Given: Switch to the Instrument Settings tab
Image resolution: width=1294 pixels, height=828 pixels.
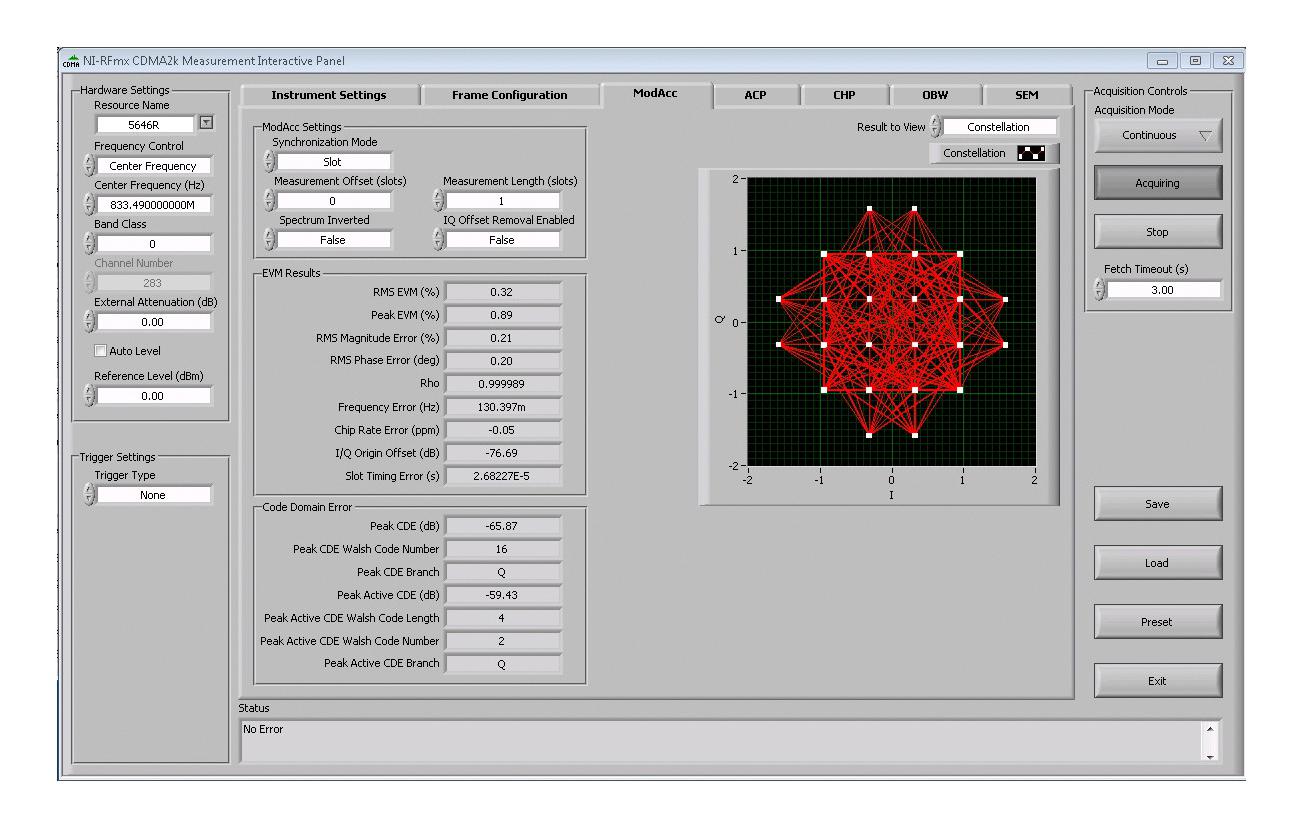Looking at the screenshot, I should tap(329, 95).
